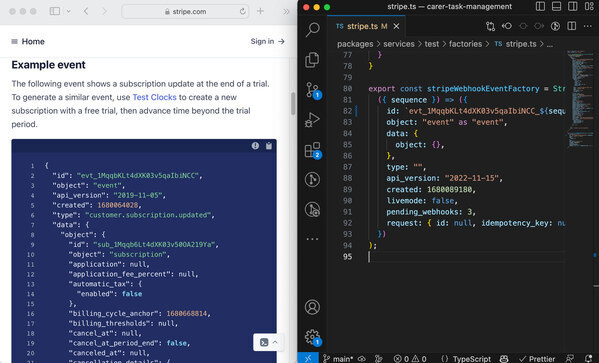Click the info icon on code block
Viewport: 599px width, 363px height.
255,146
